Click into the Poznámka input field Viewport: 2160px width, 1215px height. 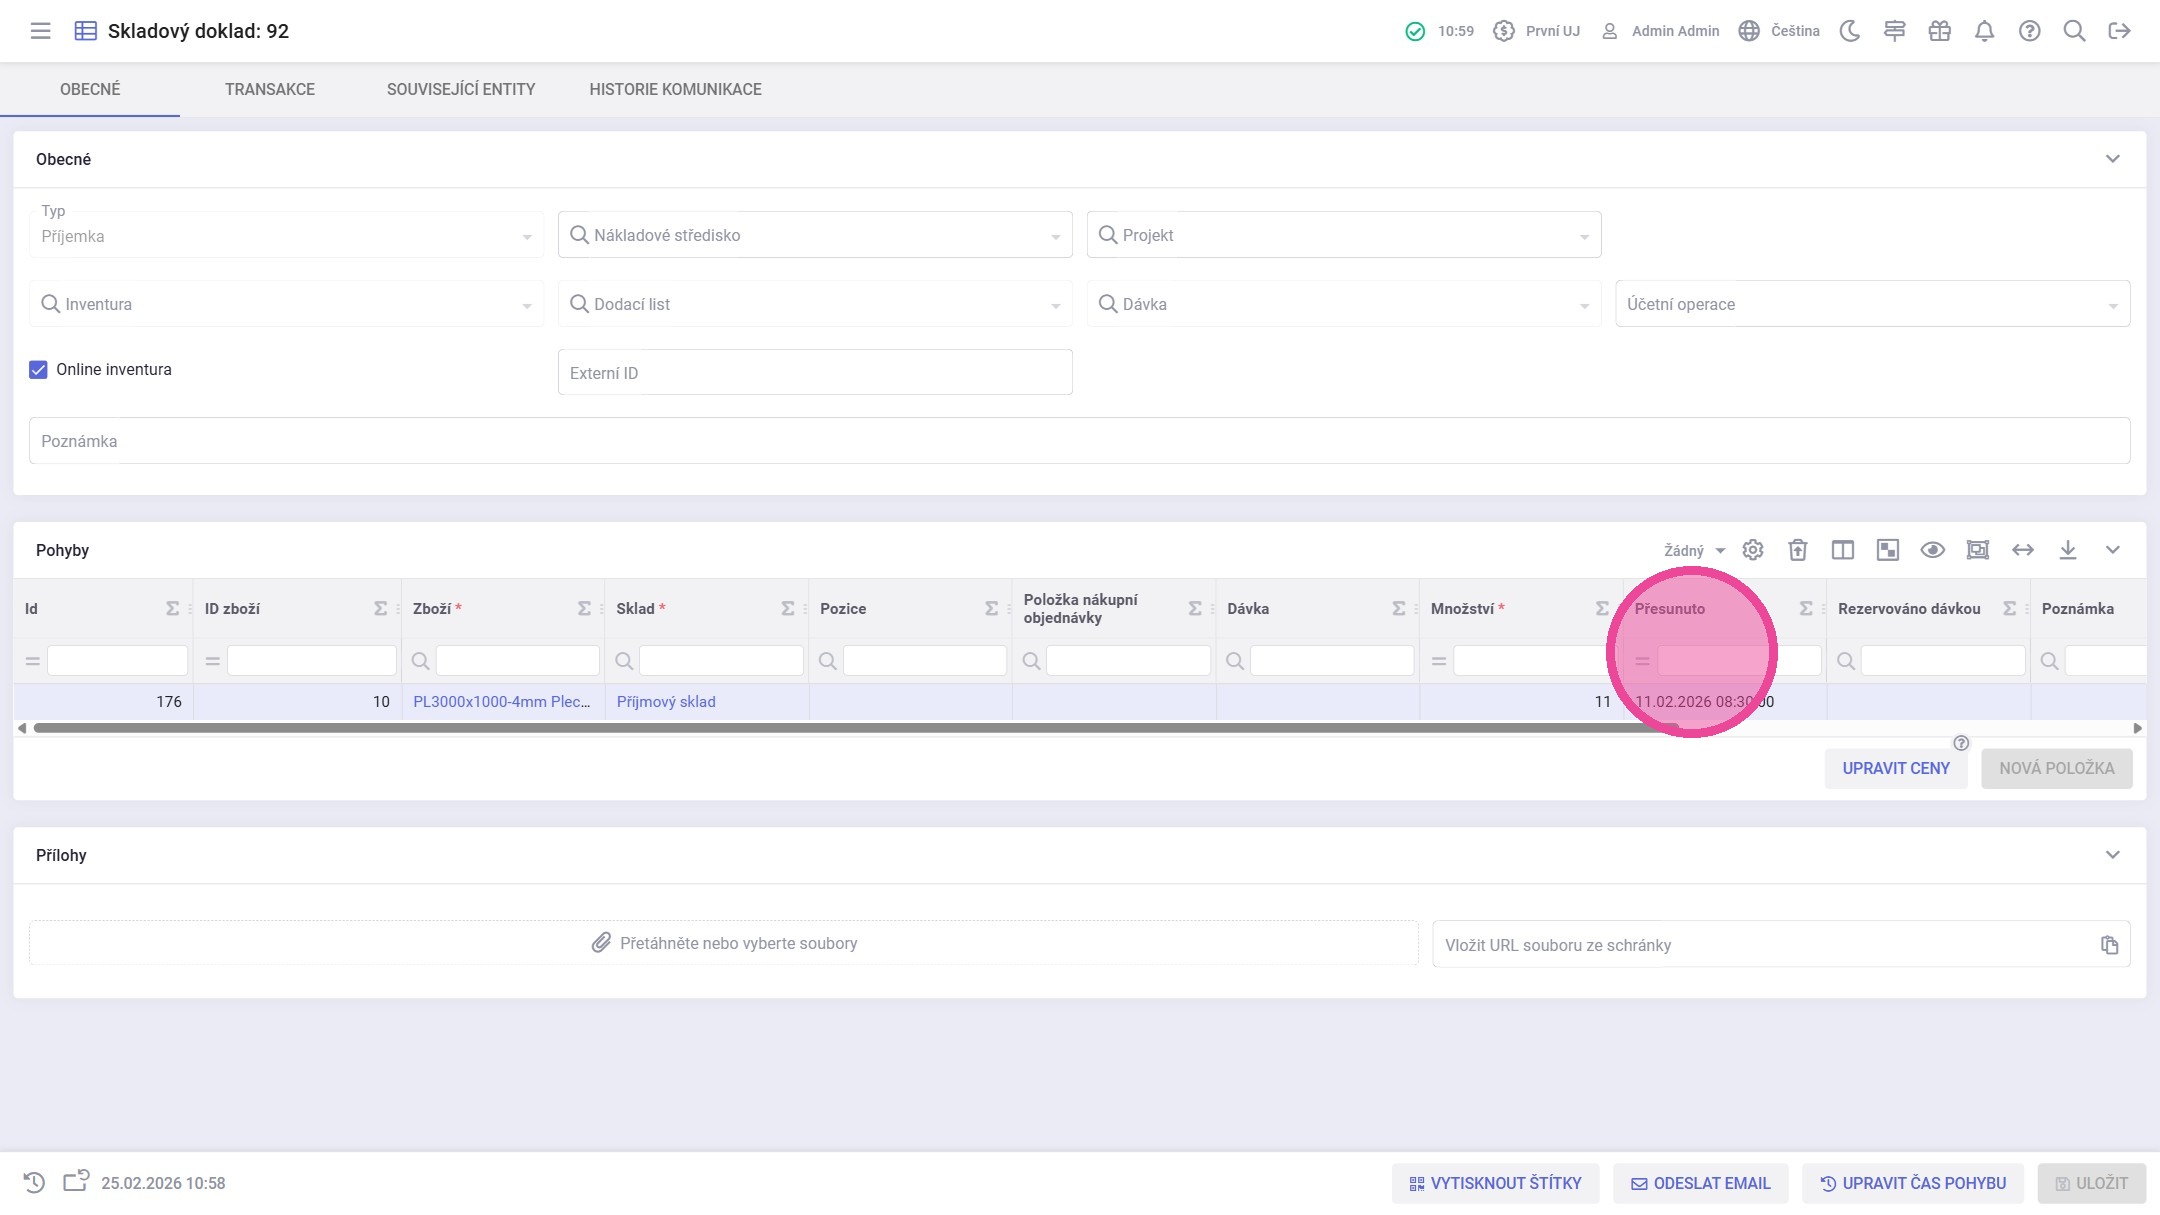coord(1078,441)
